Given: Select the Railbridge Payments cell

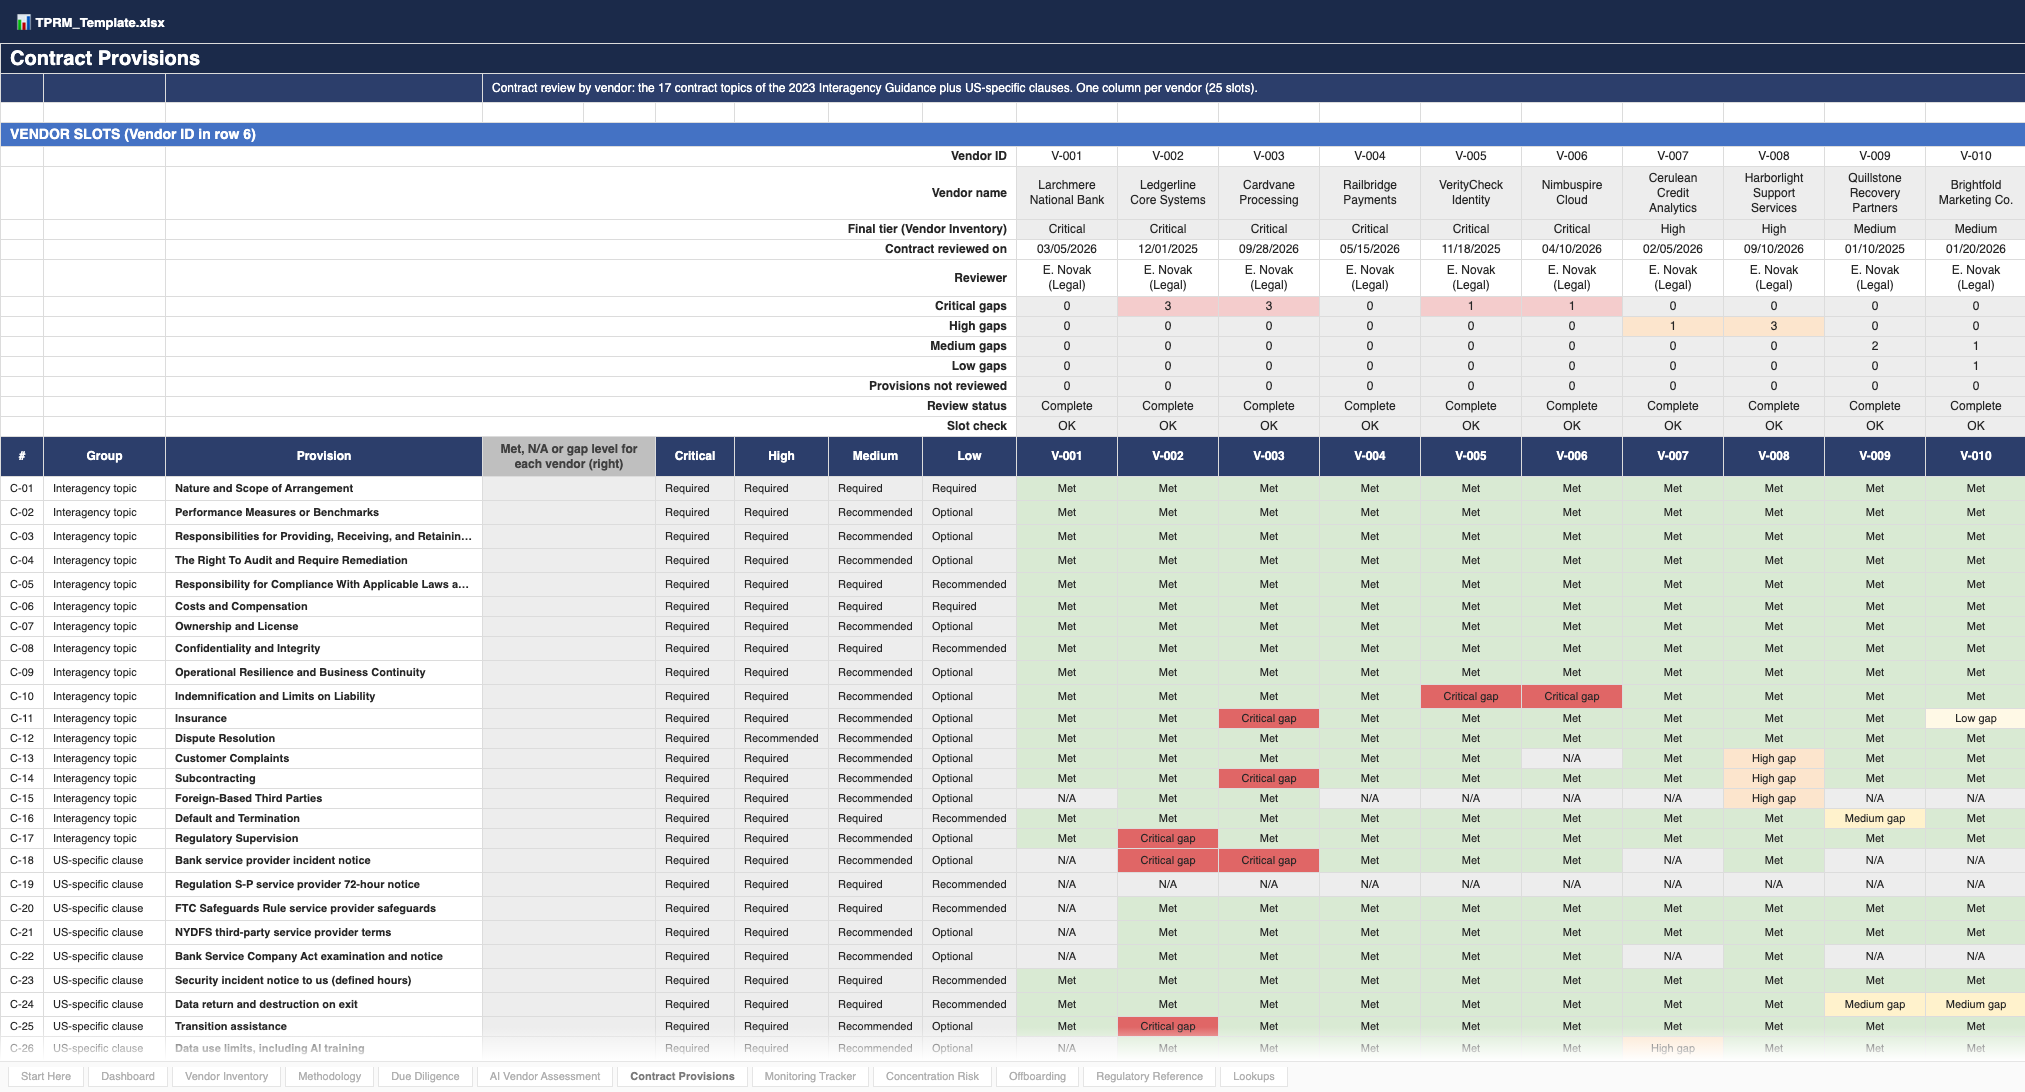Looking at the screenshot, I should (x=1370, y=193).
